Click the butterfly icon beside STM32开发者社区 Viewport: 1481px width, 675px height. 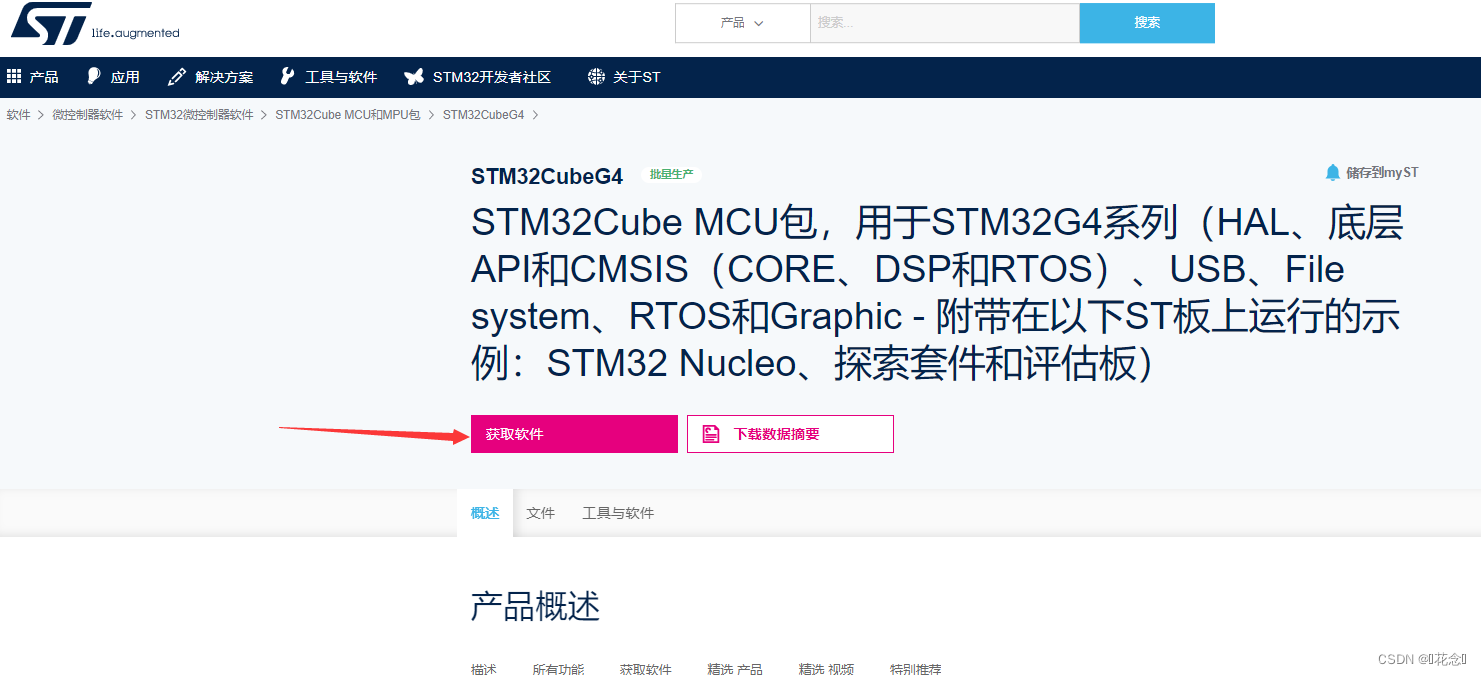coord(414,76)
